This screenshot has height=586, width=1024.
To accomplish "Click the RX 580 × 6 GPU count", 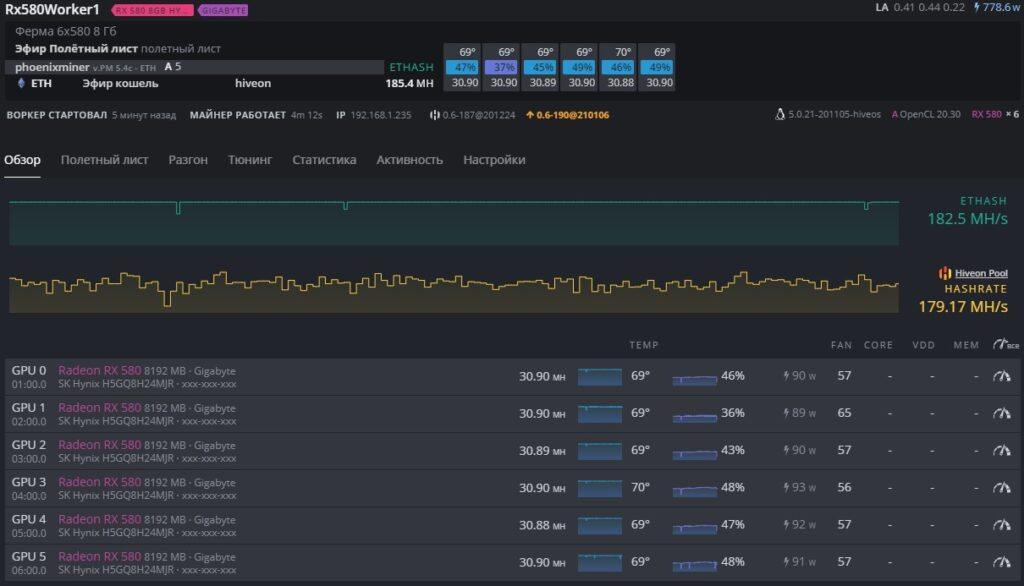I will 995,114.
